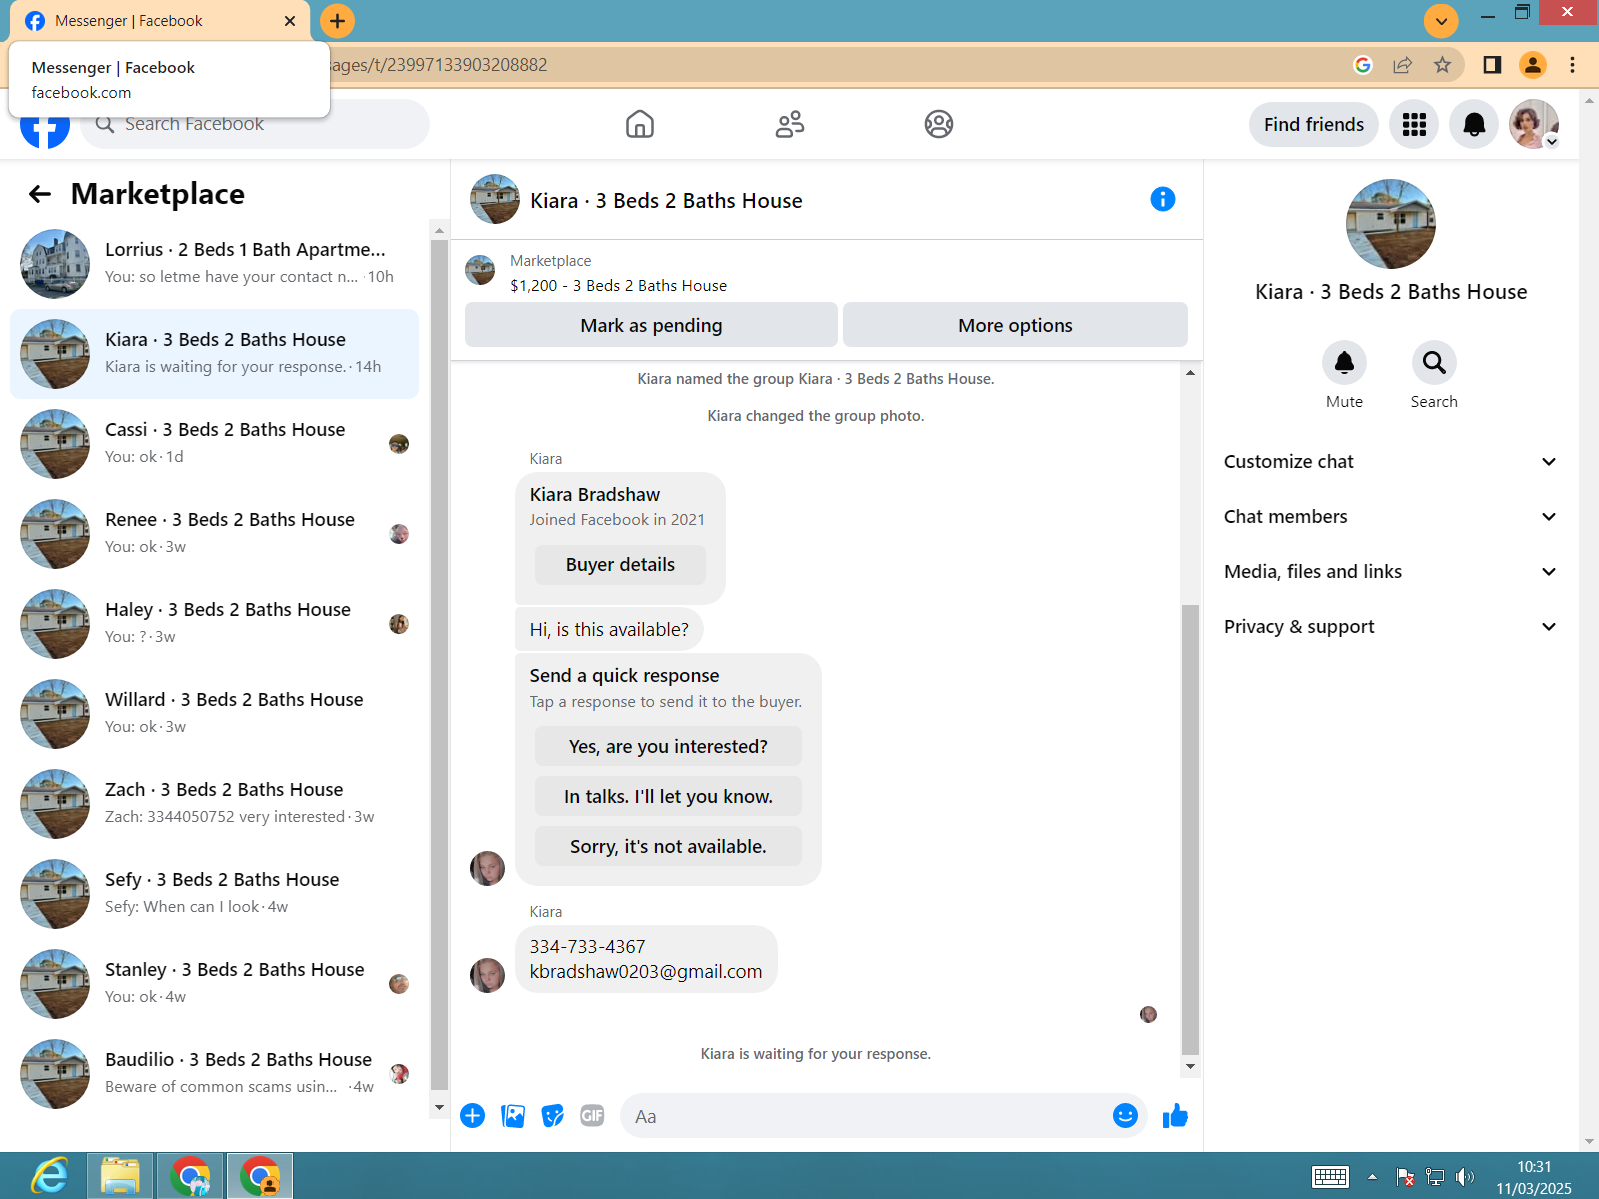Open the Lorrius 2 Beds 1 Bath conversation
Screen dimensions: 1599x1199
click(214, 264)
